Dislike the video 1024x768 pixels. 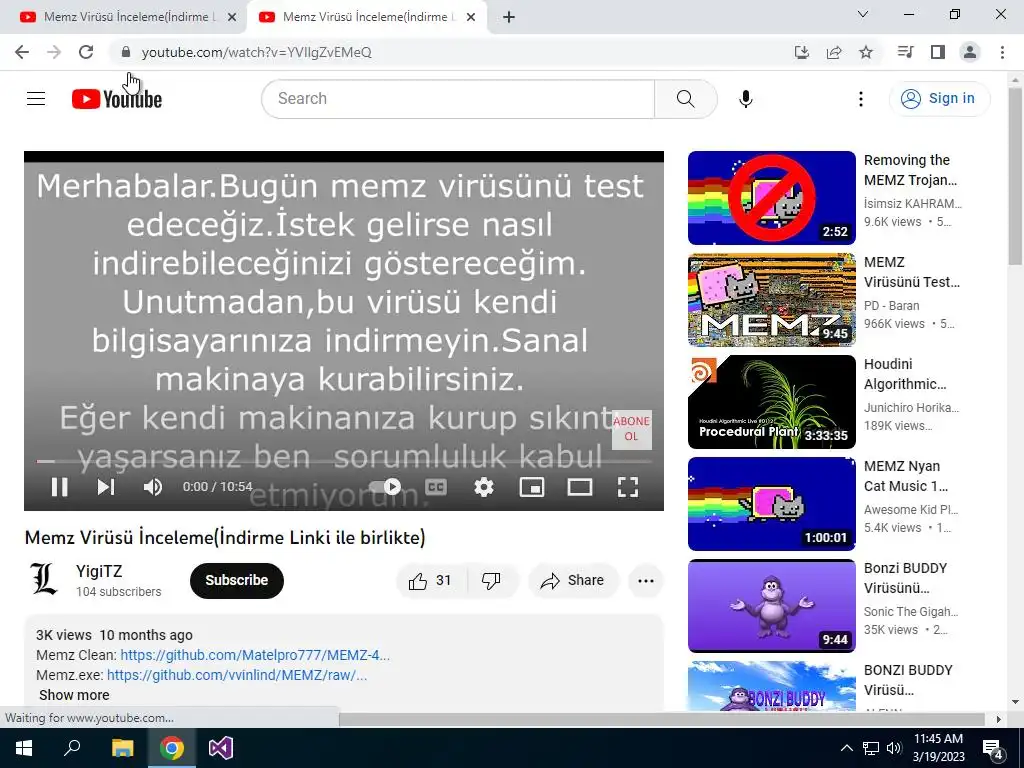click(492, 581)
